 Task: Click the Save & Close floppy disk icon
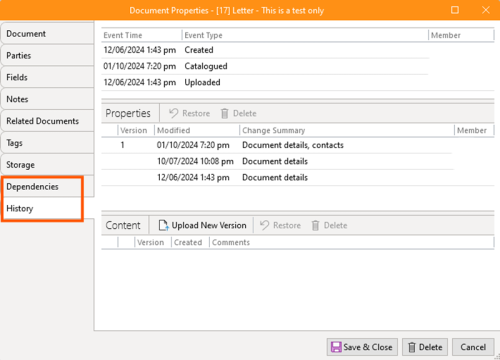[x=336, y=347]
